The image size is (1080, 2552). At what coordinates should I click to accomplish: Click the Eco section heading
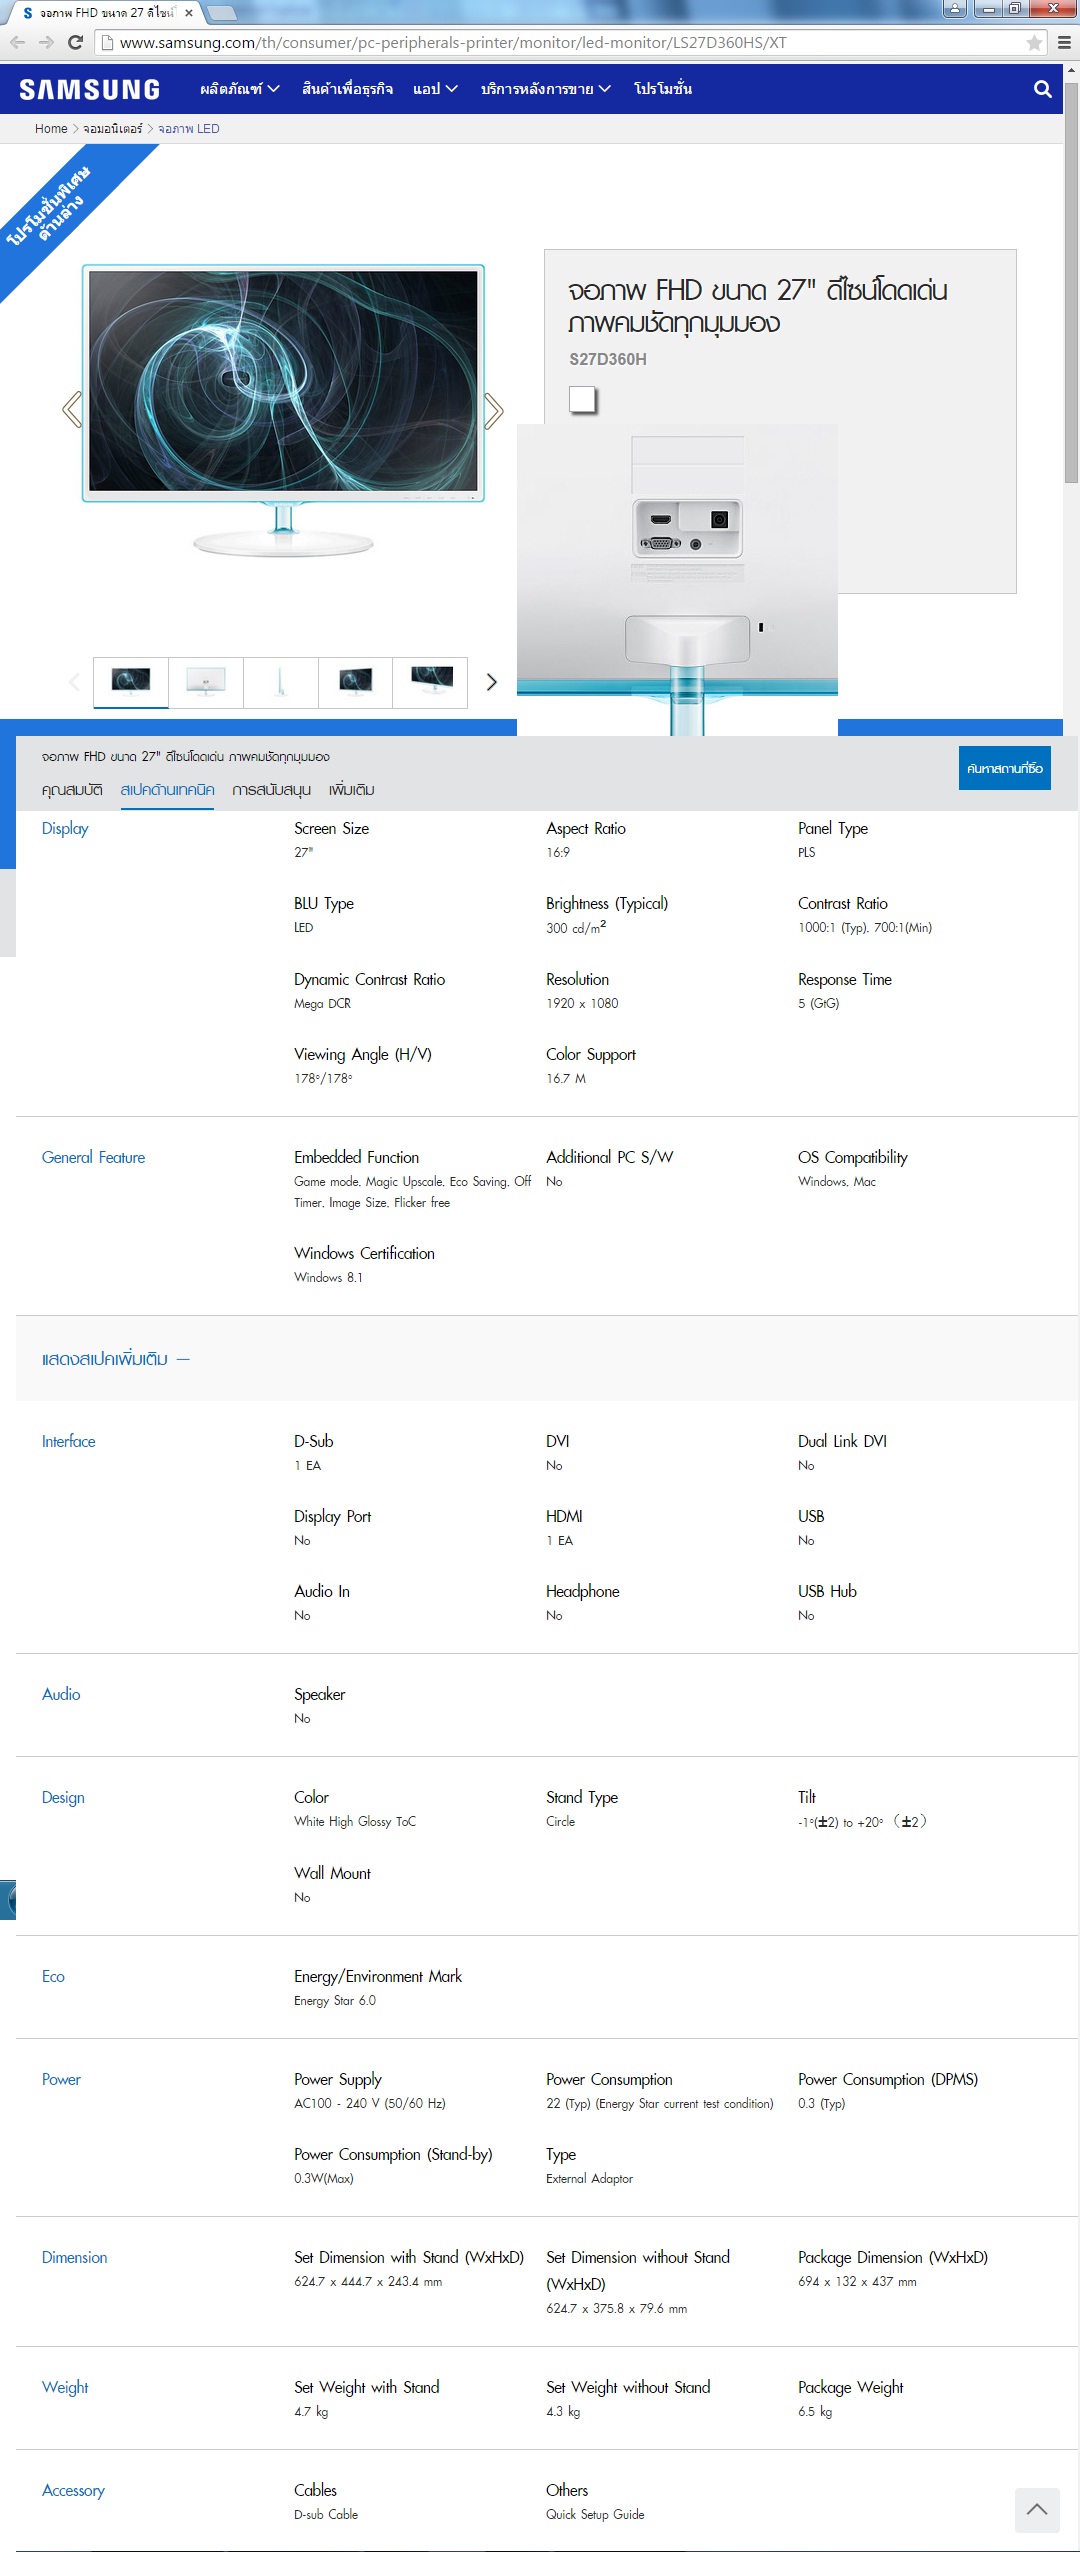coord(53,1976)
